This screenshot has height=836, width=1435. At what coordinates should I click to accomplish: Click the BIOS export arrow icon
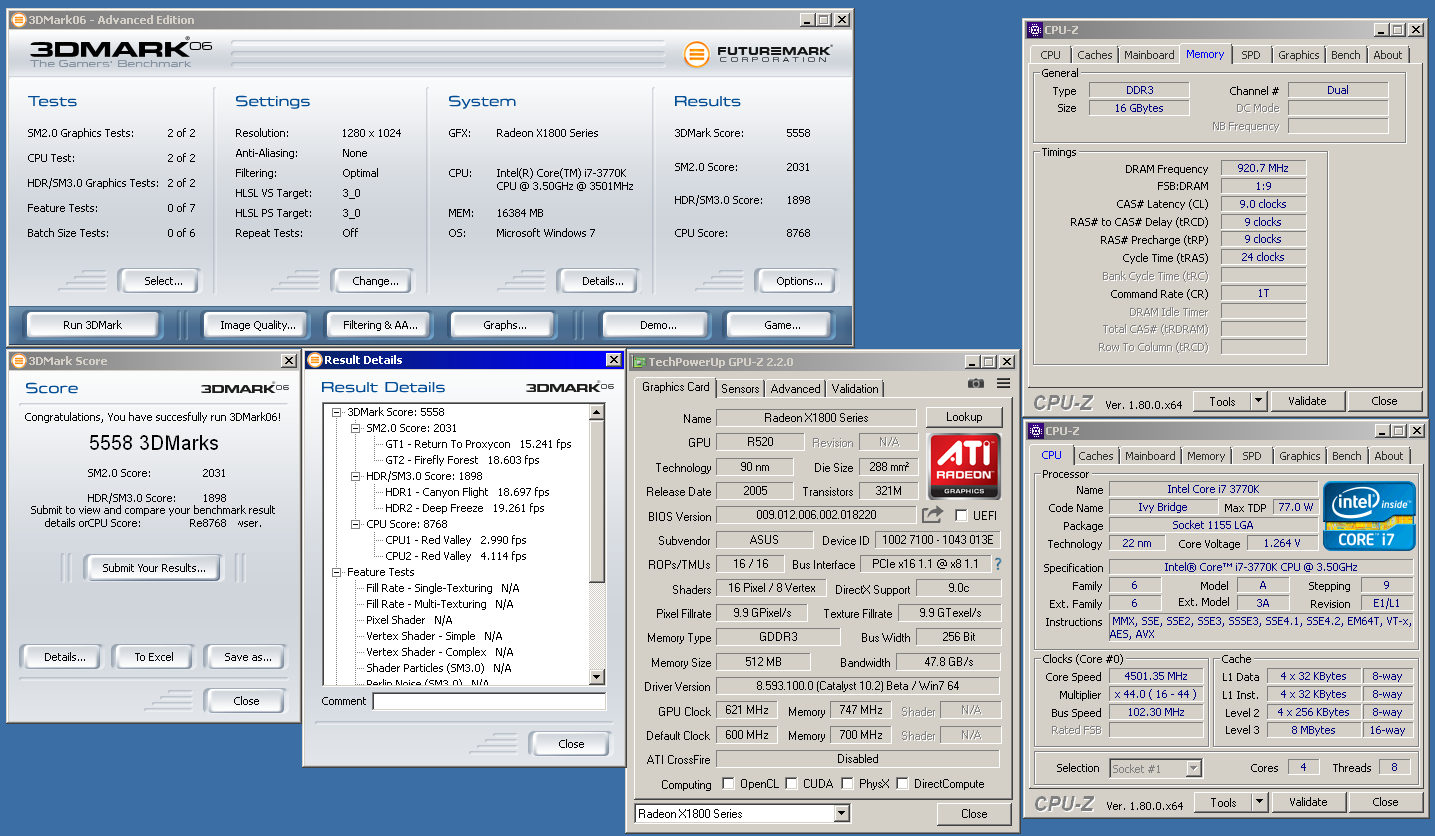click(x=932, y=515)
